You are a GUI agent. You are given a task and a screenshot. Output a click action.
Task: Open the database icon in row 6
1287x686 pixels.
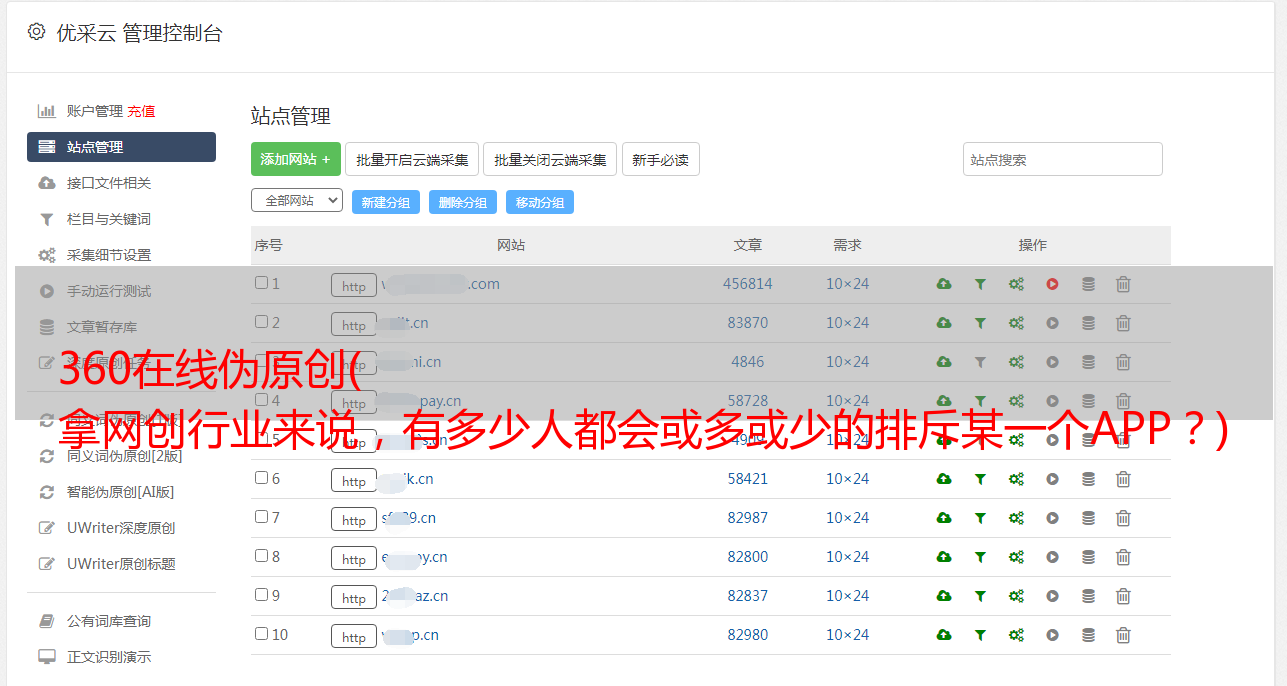[x=1088, y=479]
